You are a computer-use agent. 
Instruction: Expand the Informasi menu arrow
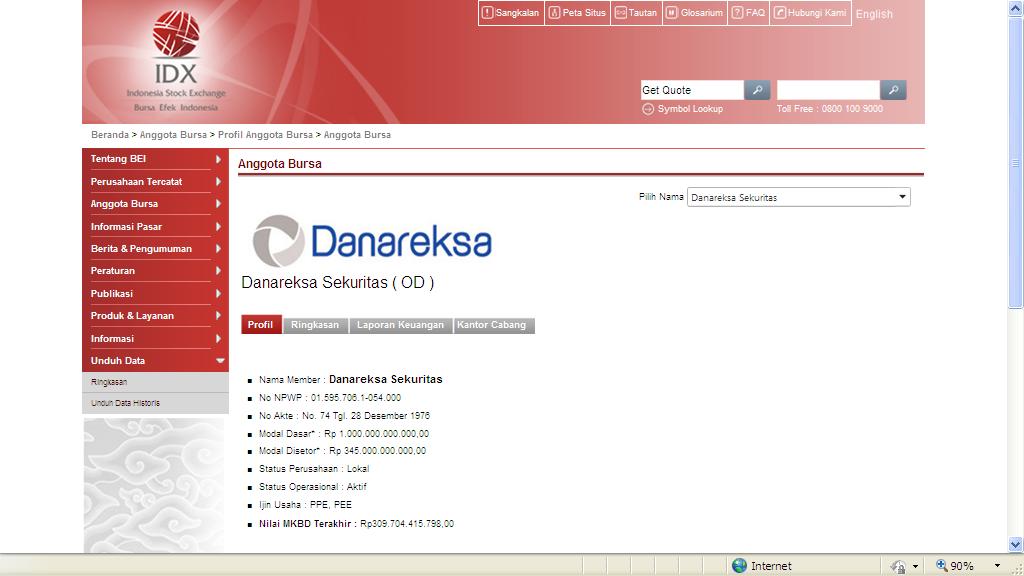pyautogui.click(x=218, y=338)
